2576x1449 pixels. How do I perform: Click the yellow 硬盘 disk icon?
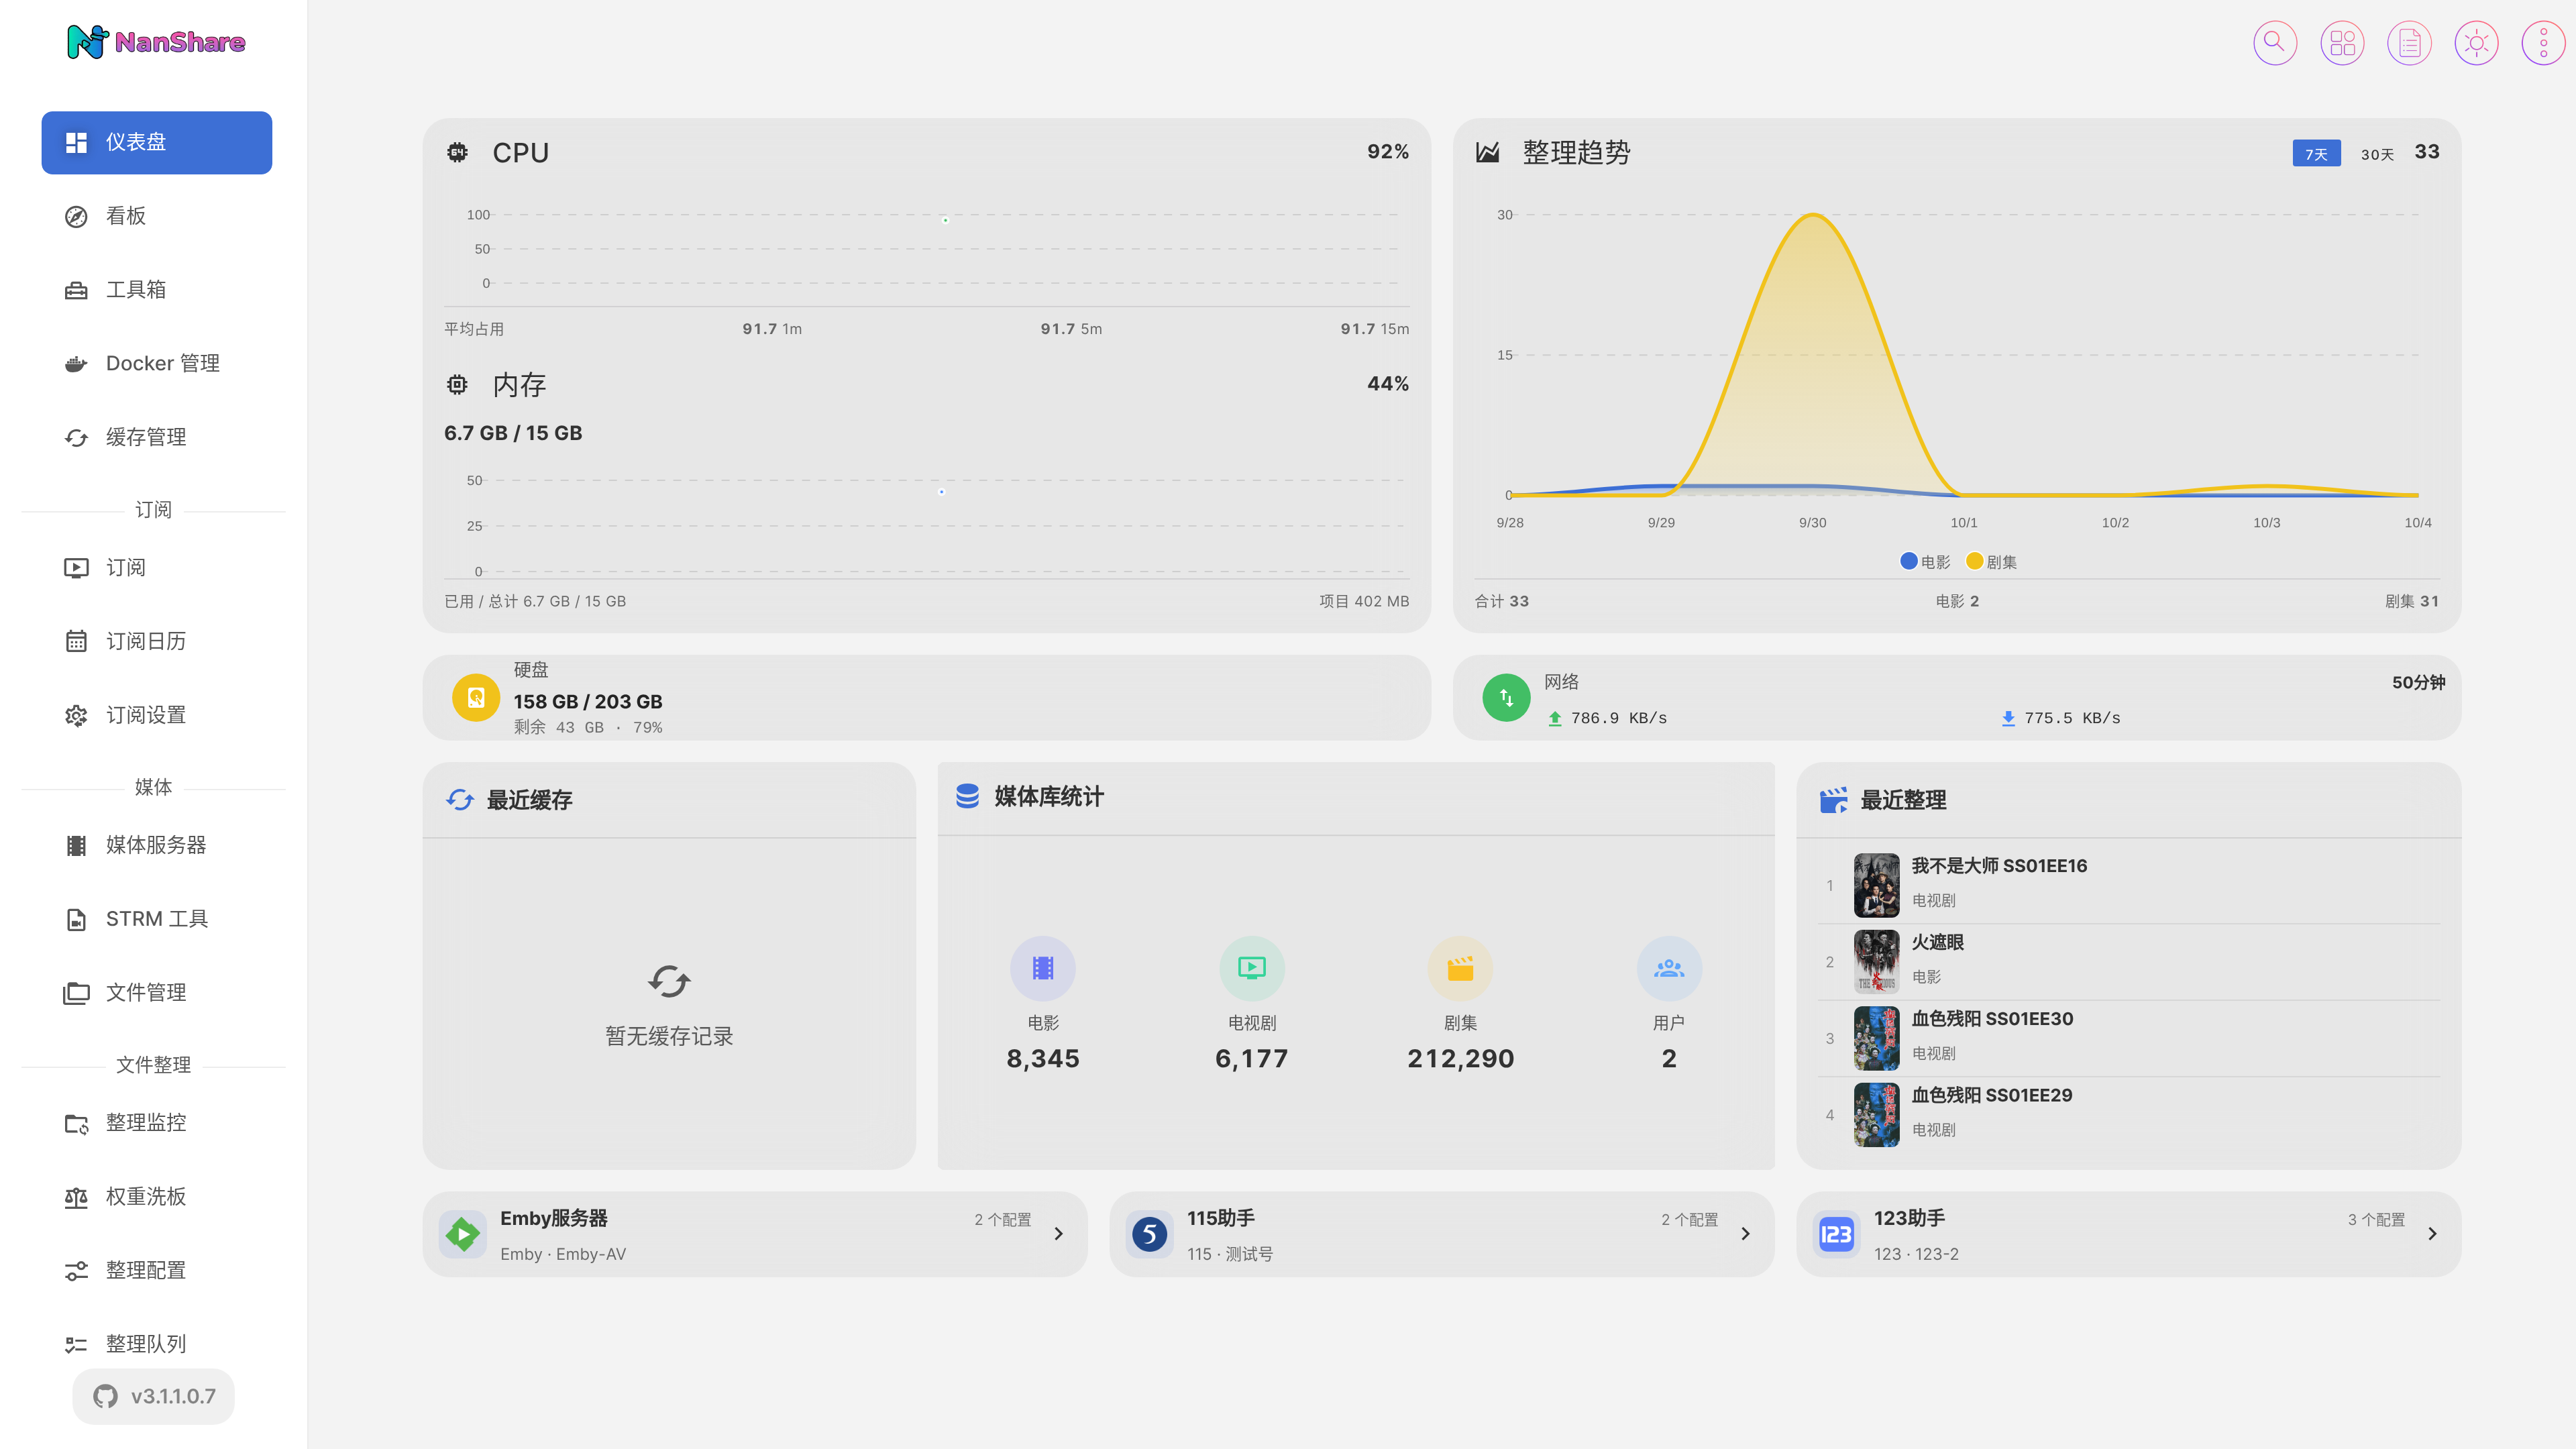pyautogui.click(x=476, y=698)
